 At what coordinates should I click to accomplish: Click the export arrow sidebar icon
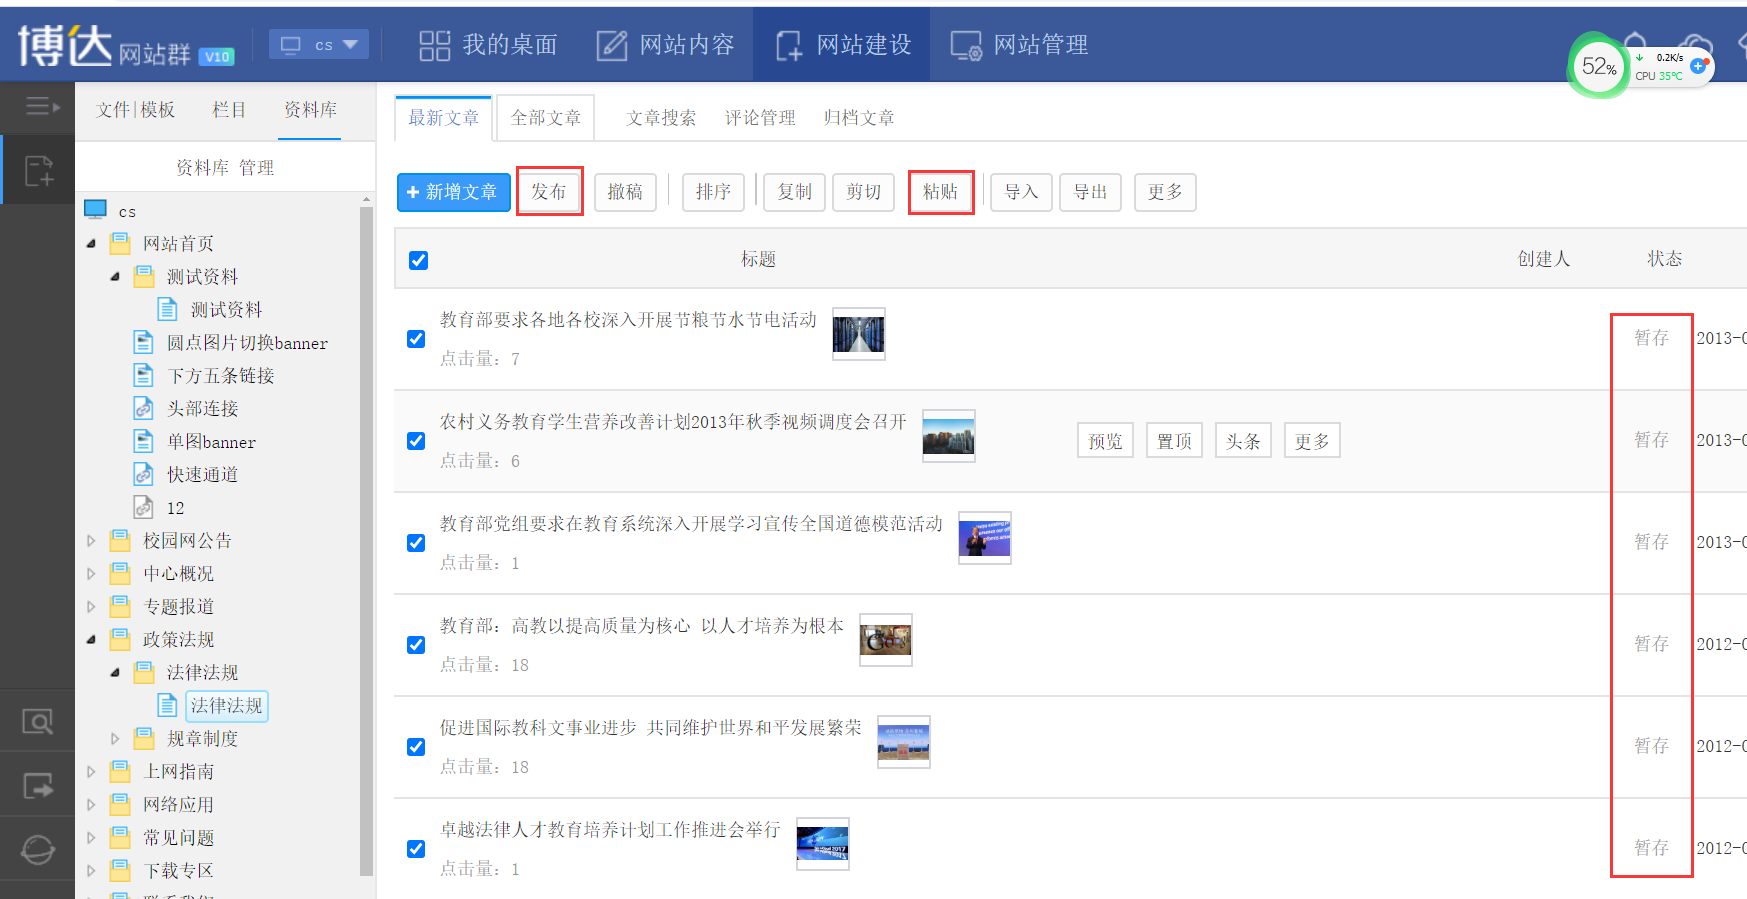37,786
